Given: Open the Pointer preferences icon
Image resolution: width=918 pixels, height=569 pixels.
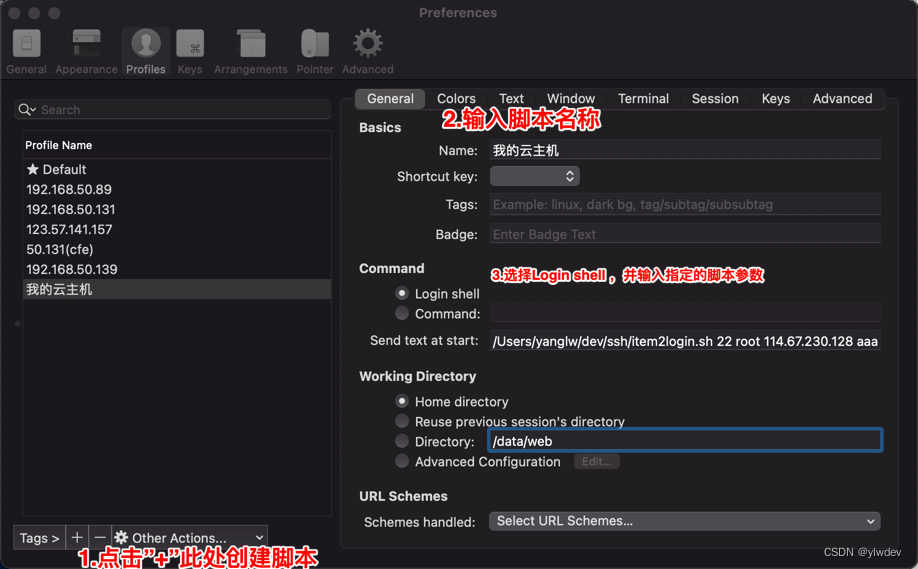Looking at the screenshot, I should 315,51.
